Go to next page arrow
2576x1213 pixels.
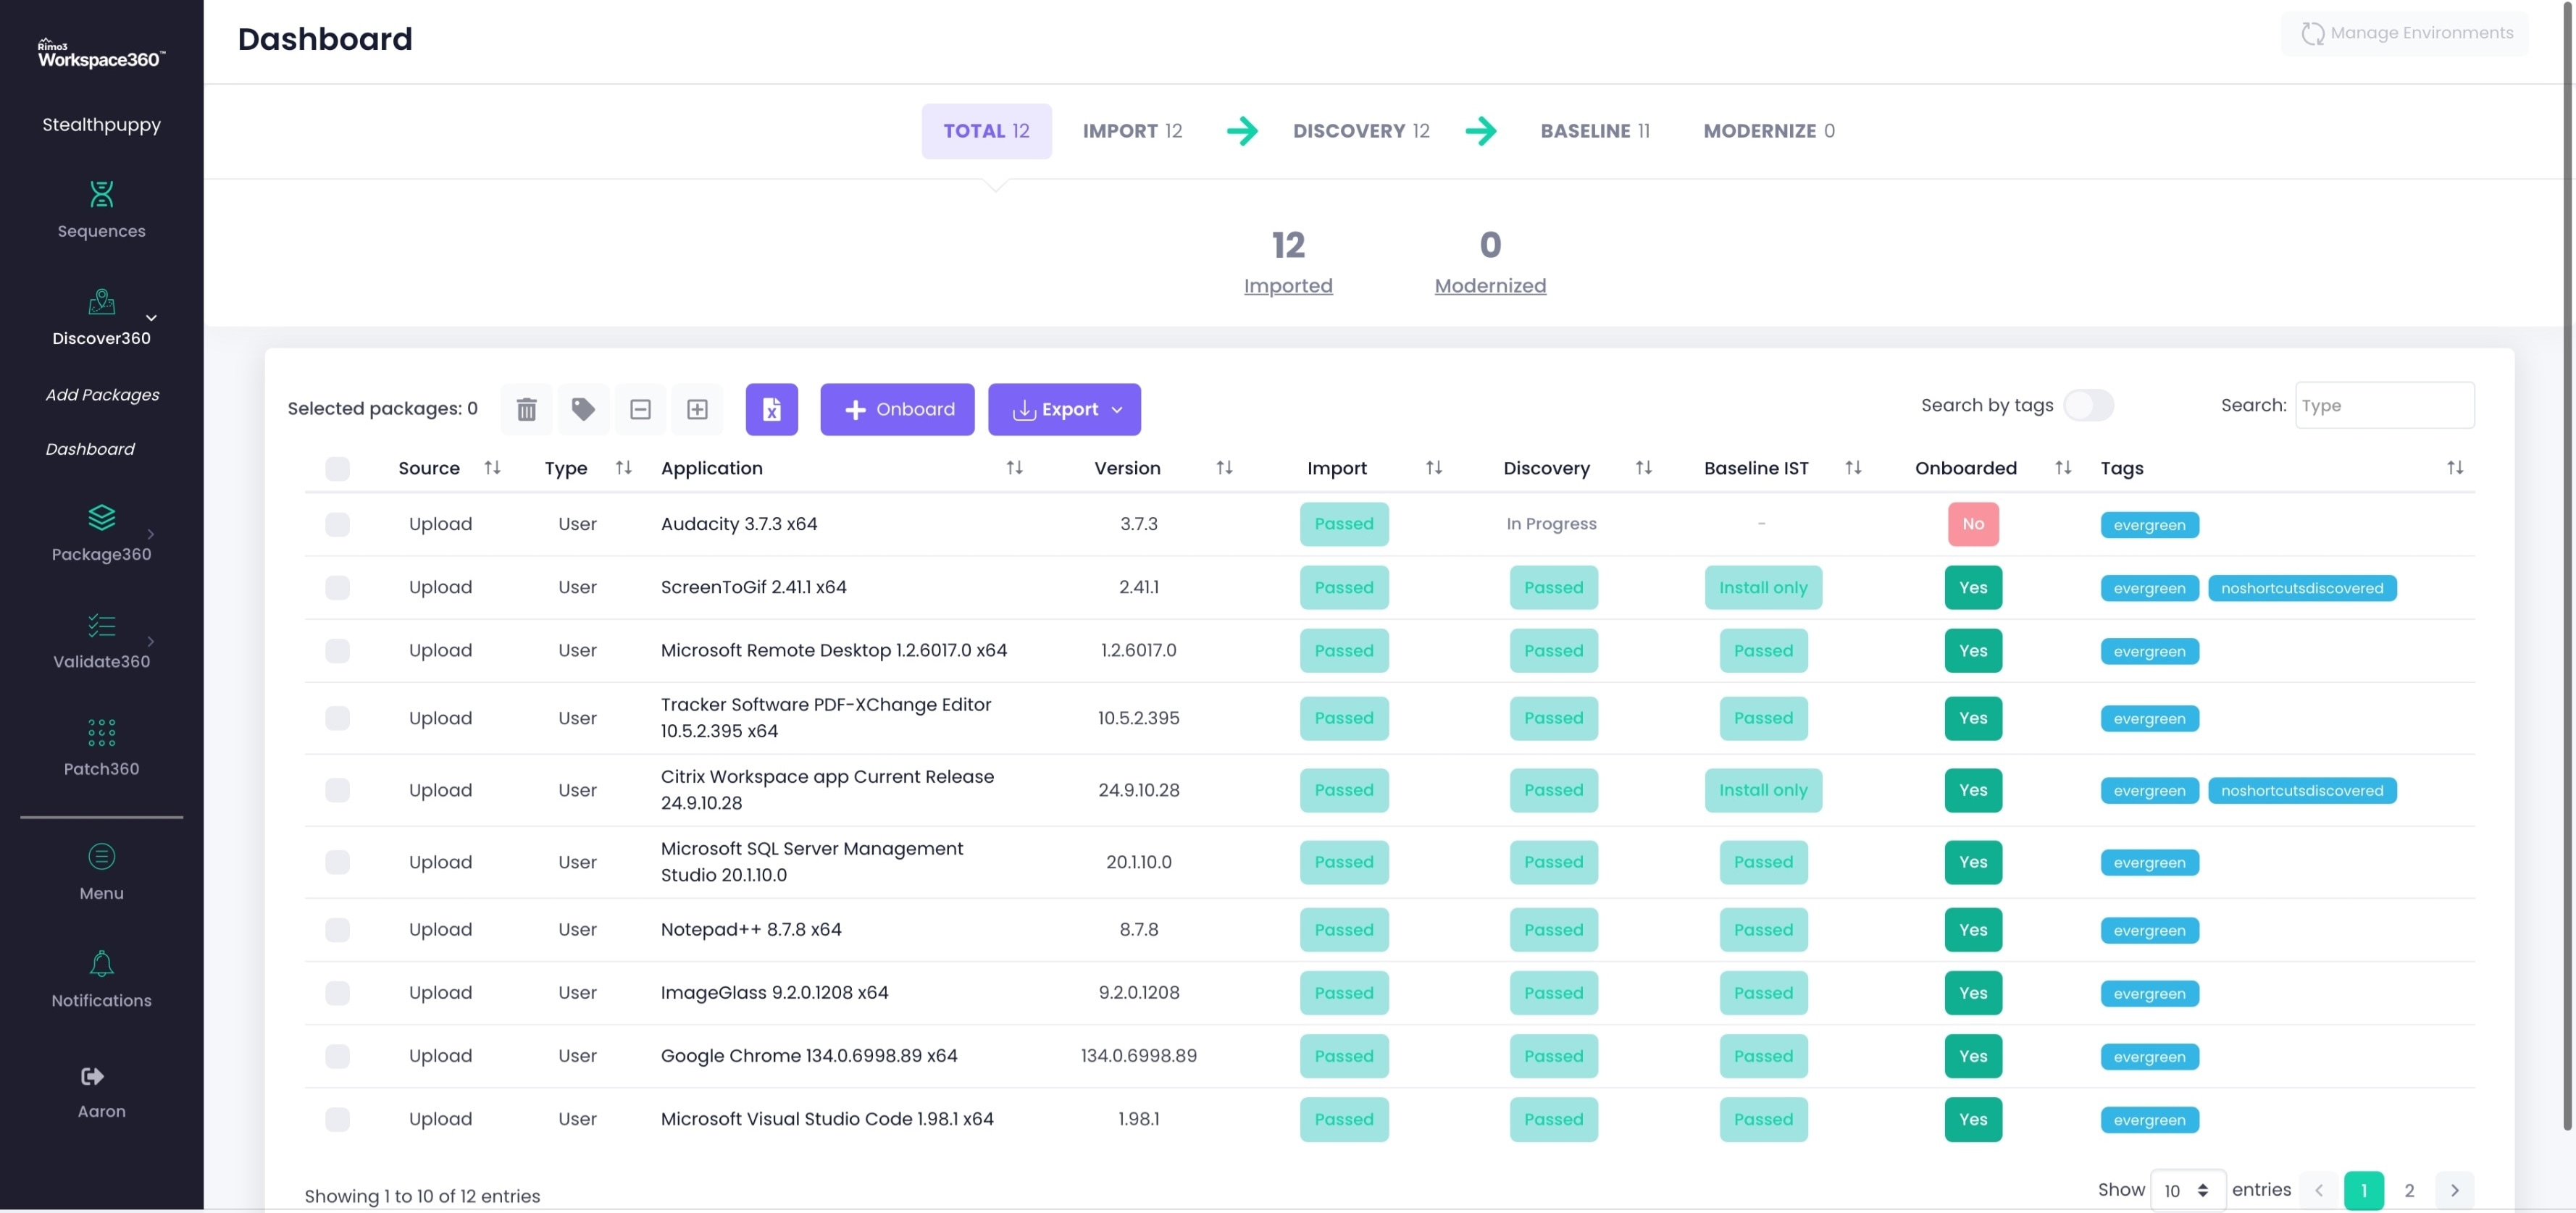pyautogui.click(x=2454, y=1190)
